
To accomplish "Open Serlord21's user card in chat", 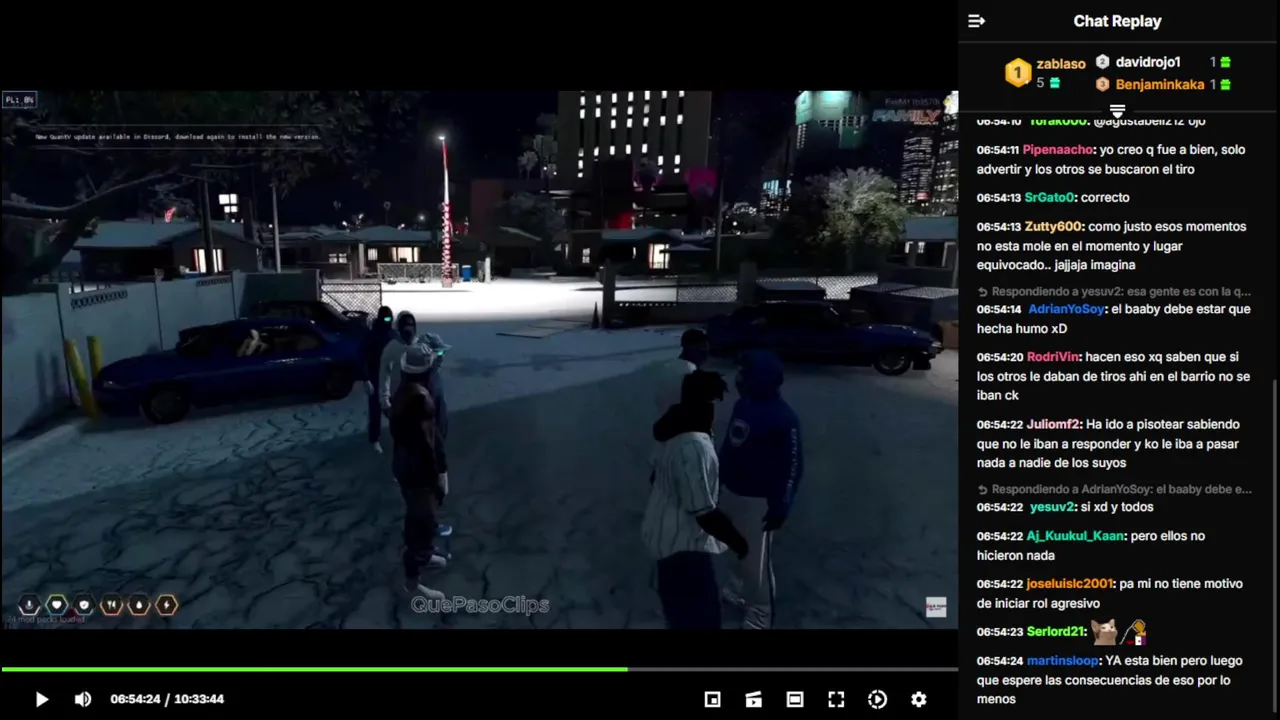I will [x=1056, y=632].
